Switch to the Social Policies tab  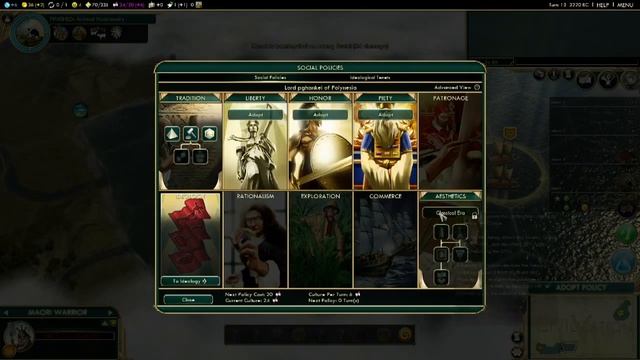pos(270,77)
